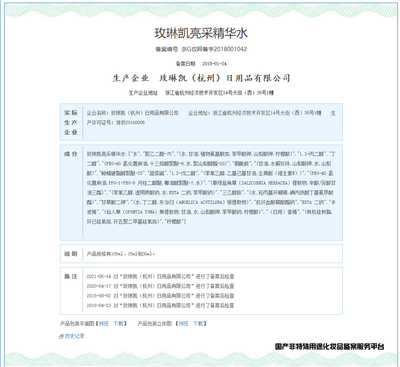
Task: Click the product specification text in 说明
Action: tap(121, 254)
